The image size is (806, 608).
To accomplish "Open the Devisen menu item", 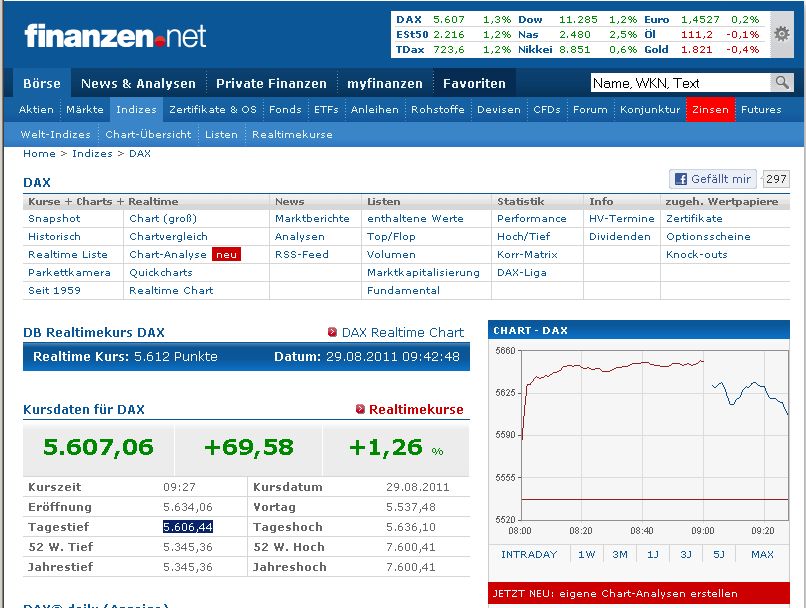I will tap(499, 109).
